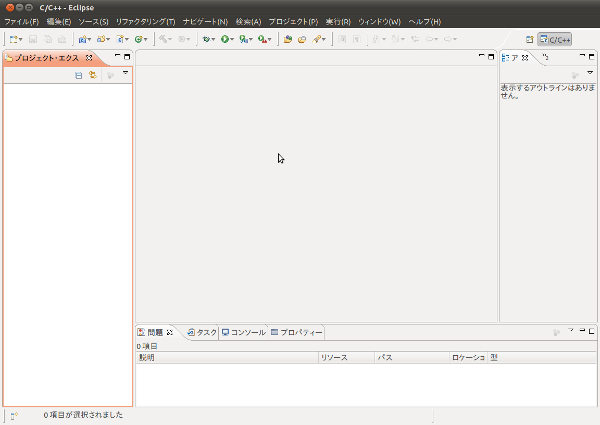Viewport: 600px width, 425px height.
Task: Click the Open Perspective icon
Action: pyautogui.click(x=530, y=39)
